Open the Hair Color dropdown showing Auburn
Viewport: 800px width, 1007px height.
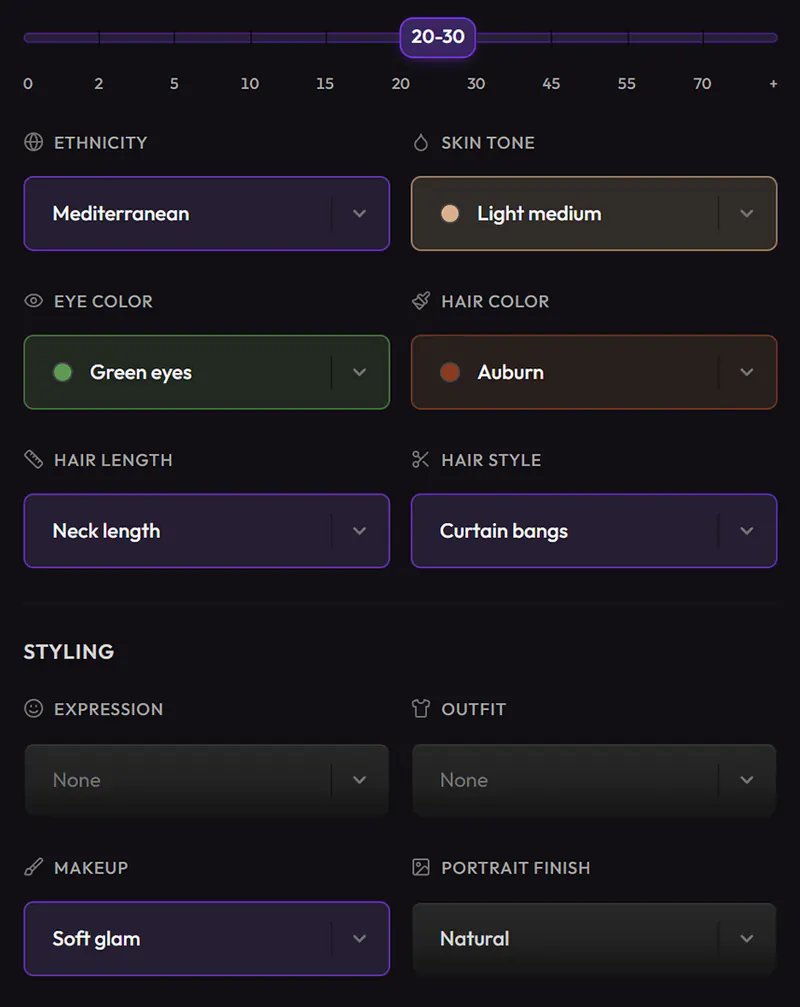point(594,372)
